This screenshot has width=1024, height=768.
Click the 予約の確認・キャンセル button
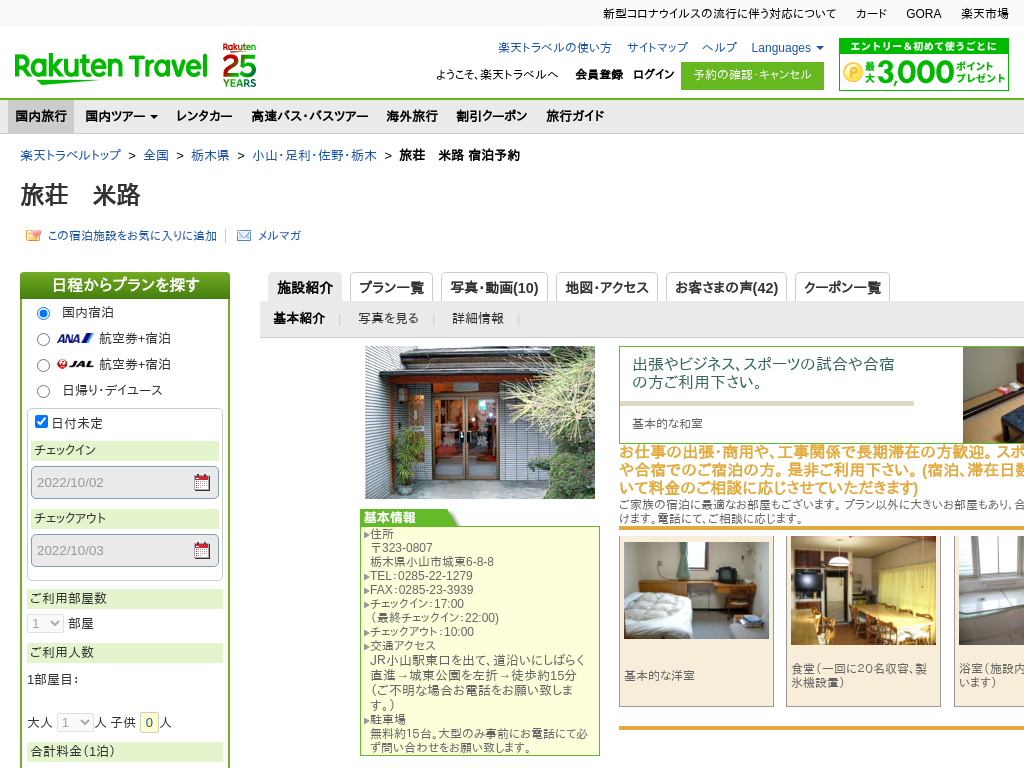pyautogui.click(x=752, y=75)
